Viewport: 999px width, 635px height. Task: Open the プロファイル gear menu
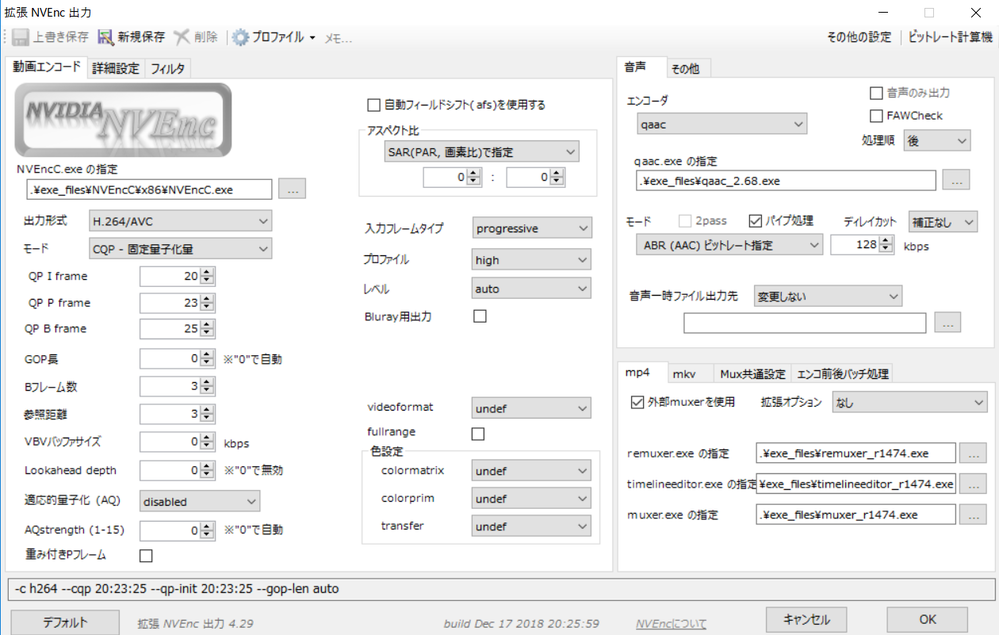[x=274, y=38]
